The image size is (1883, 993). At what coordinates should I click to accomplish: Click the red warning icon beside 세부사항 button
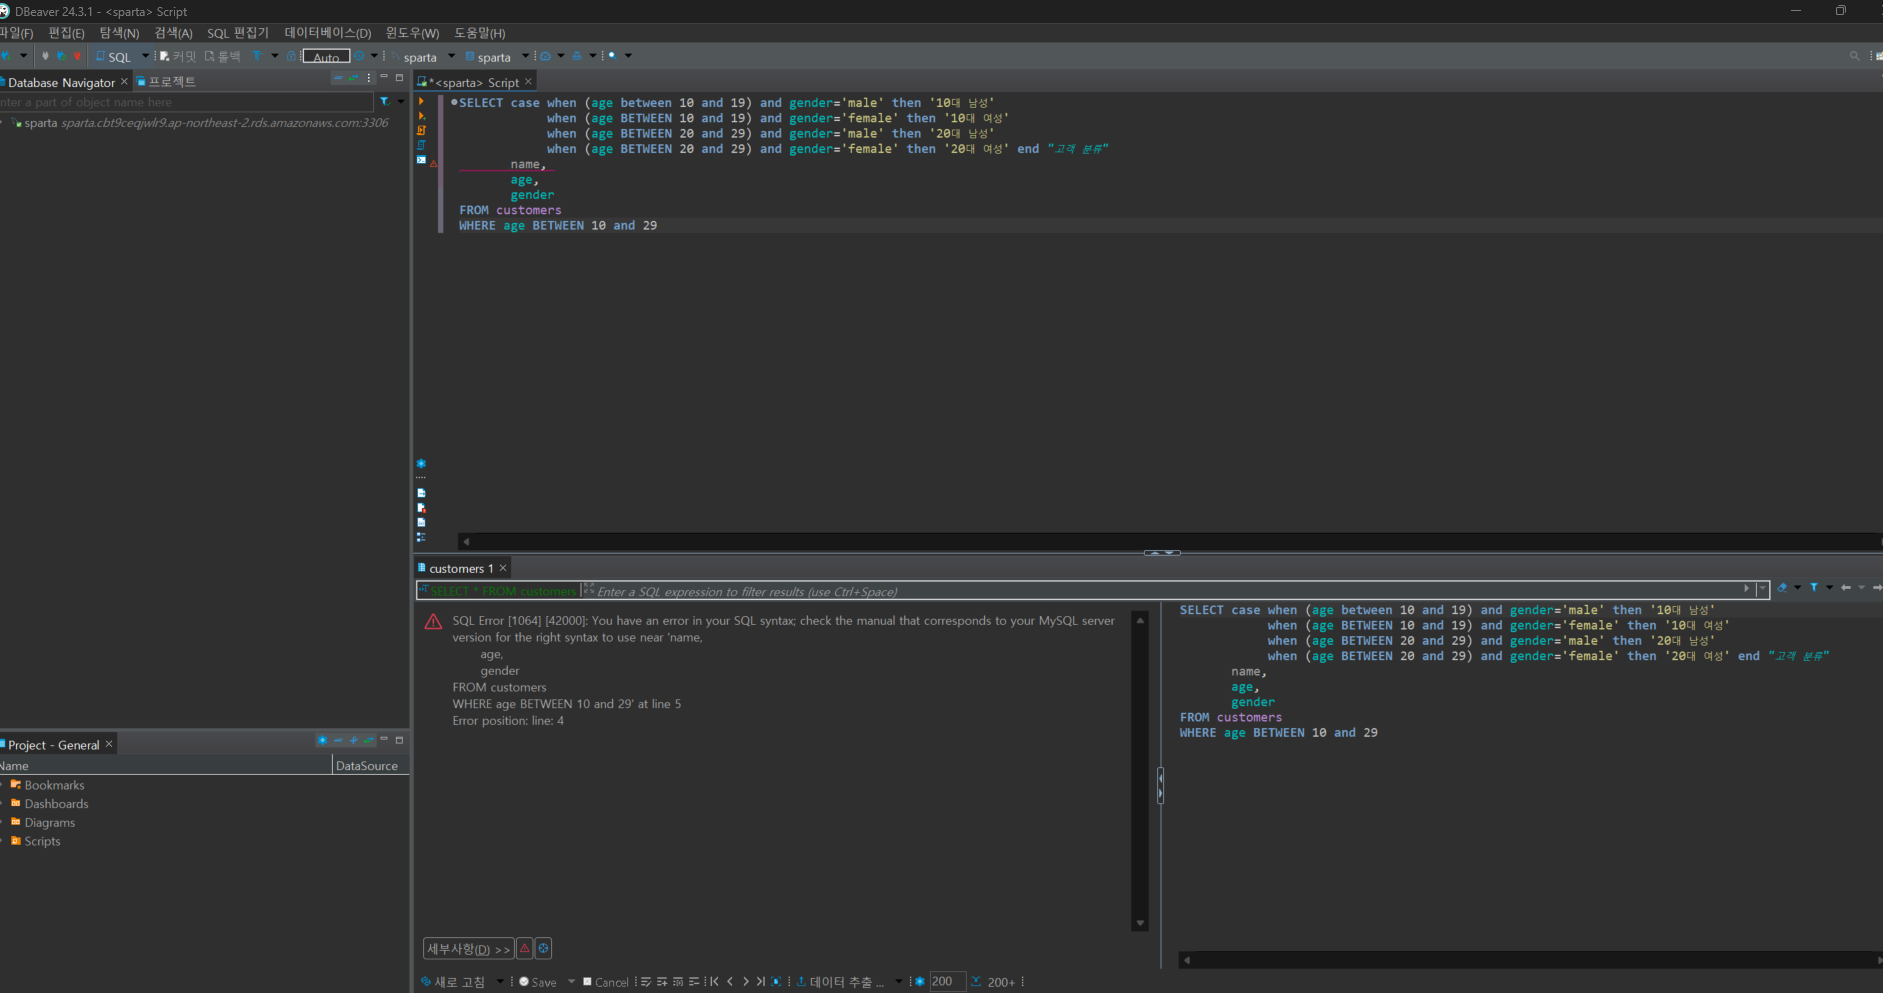(x=525, y=948)
